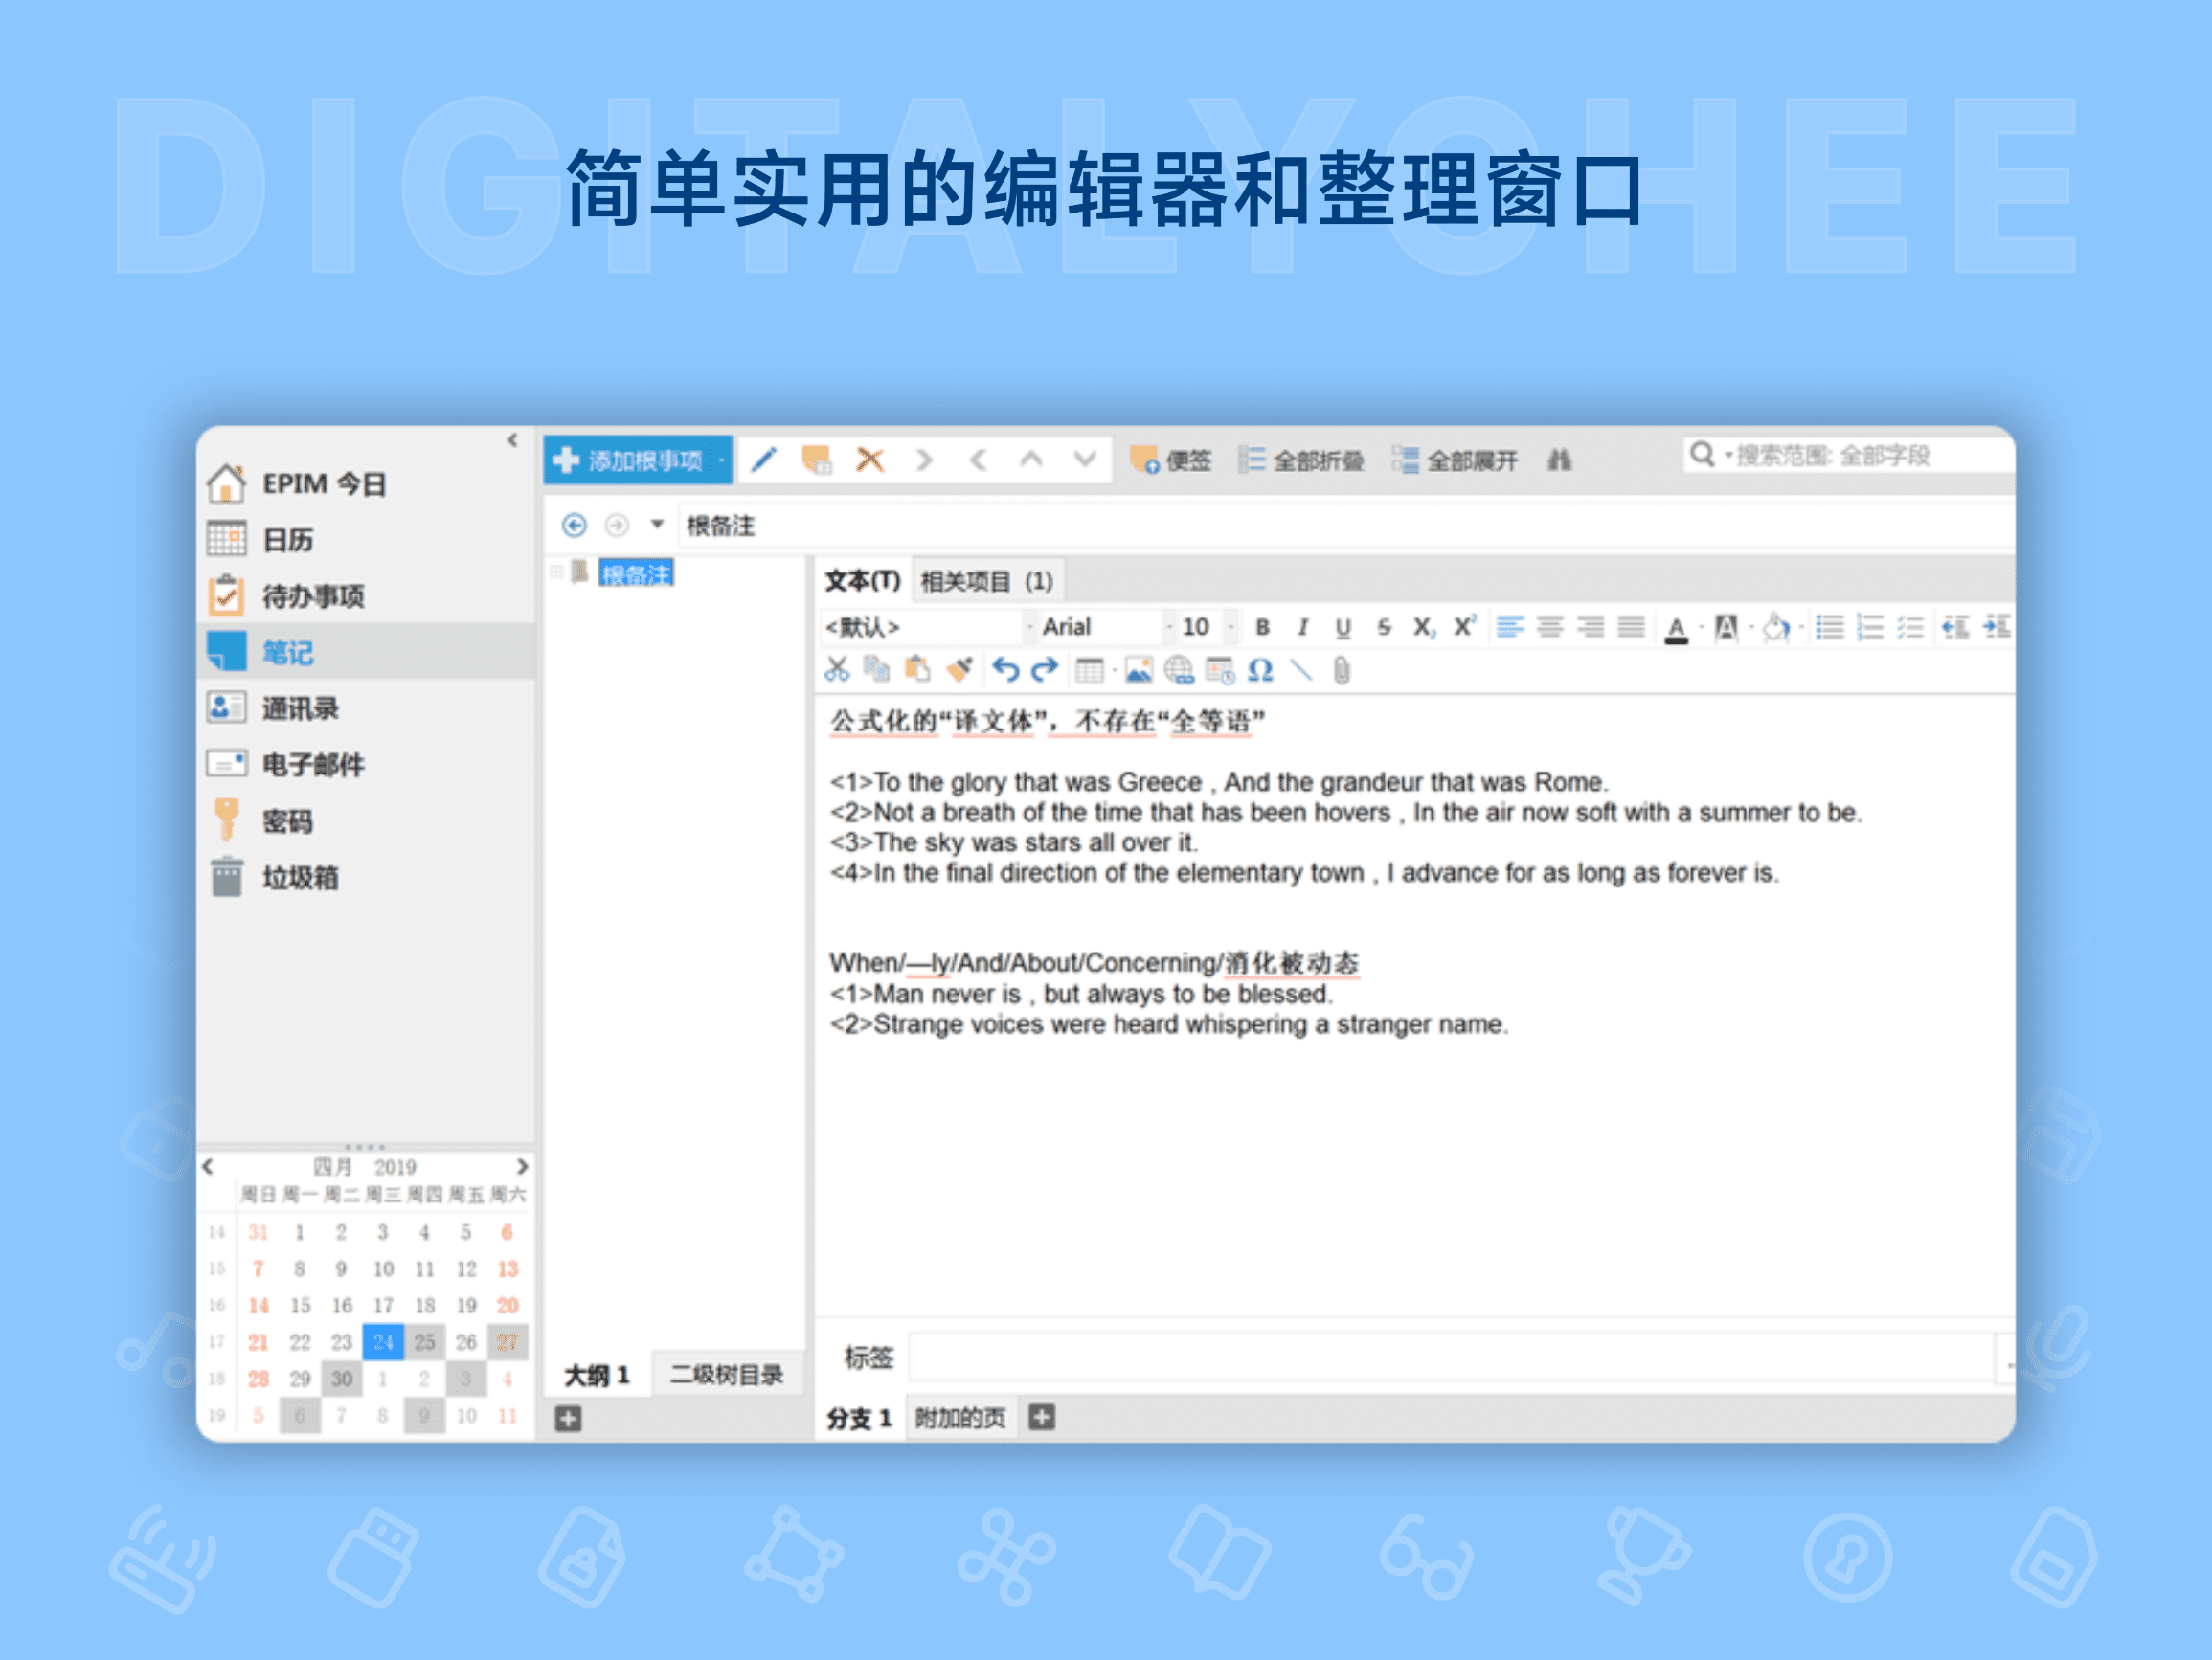Screen dimensions: 2212x1660
Task: Insert a hyperlink with the globe icon
Action: coord(1183,670)
